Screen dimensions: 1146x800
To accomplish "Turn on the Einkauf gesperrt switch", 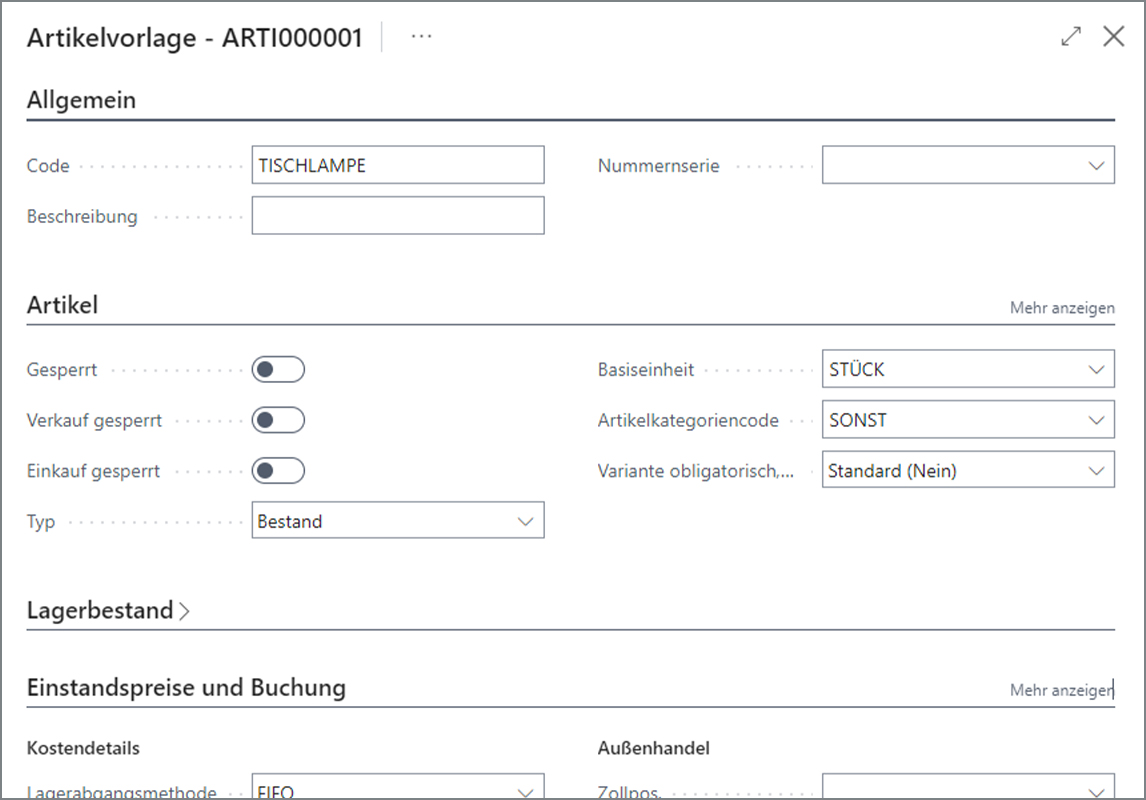I will point(278,471).
